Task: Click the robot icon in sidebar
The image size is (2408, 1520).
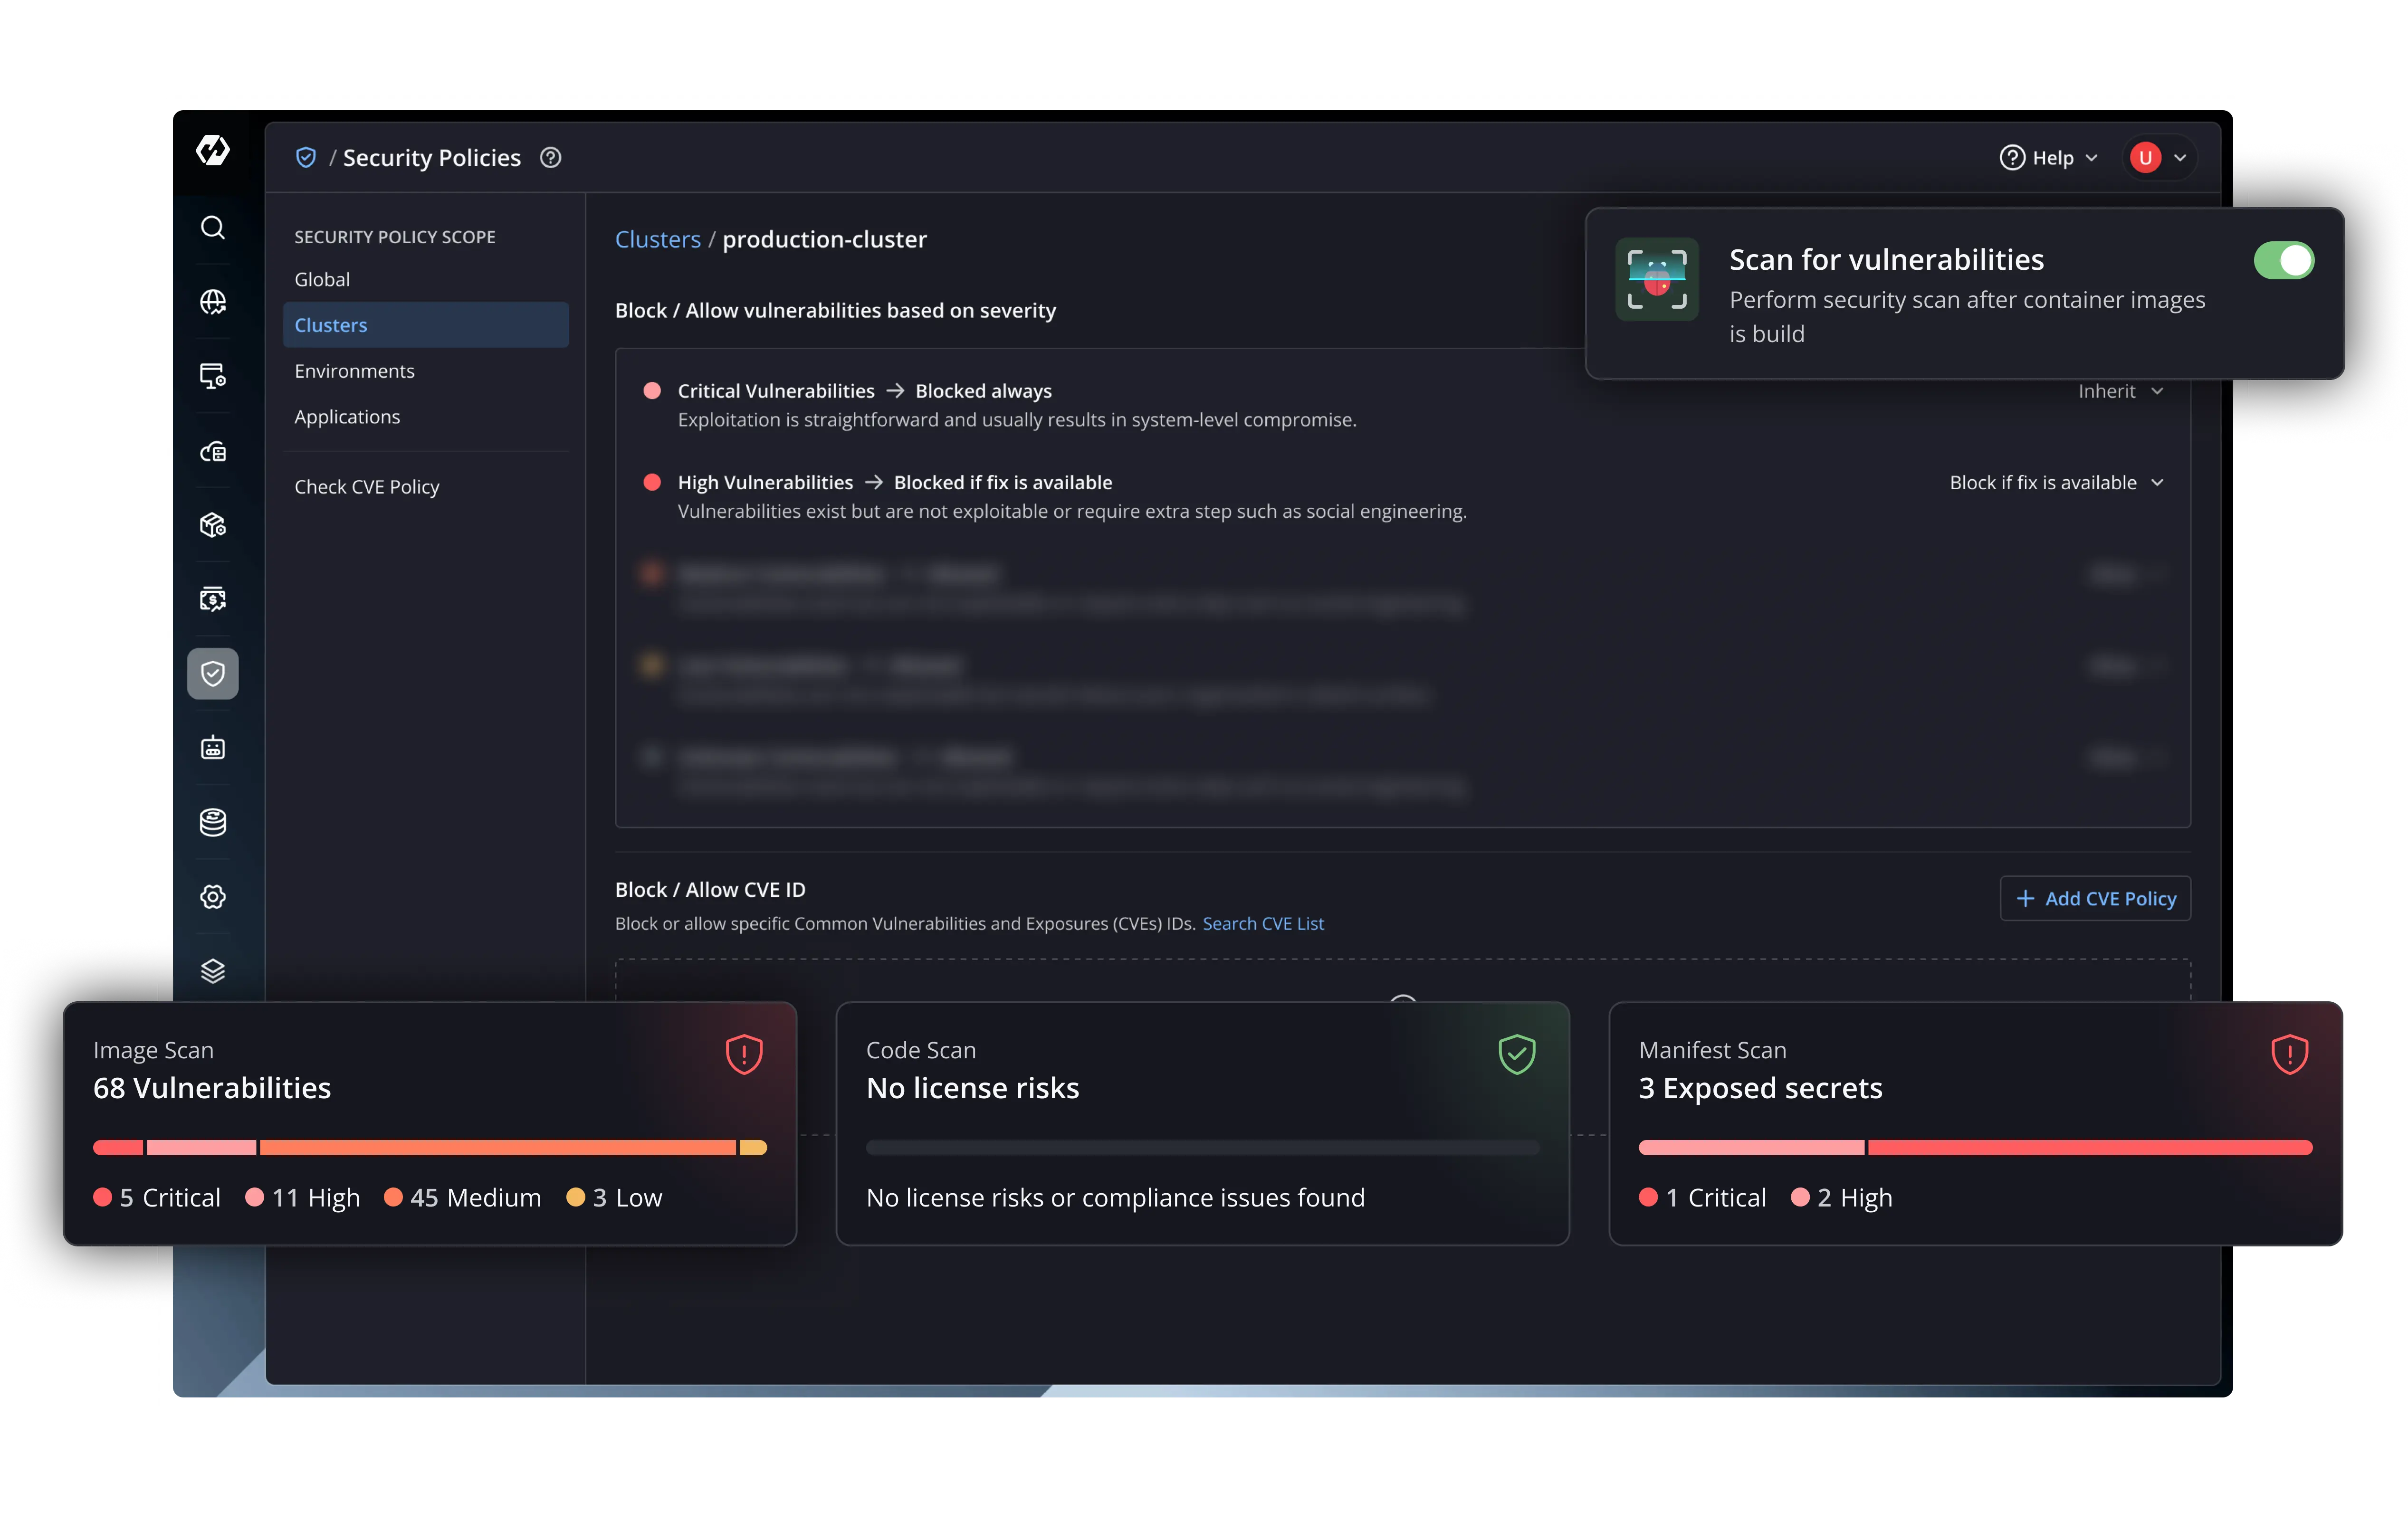Action: point(212,748)
